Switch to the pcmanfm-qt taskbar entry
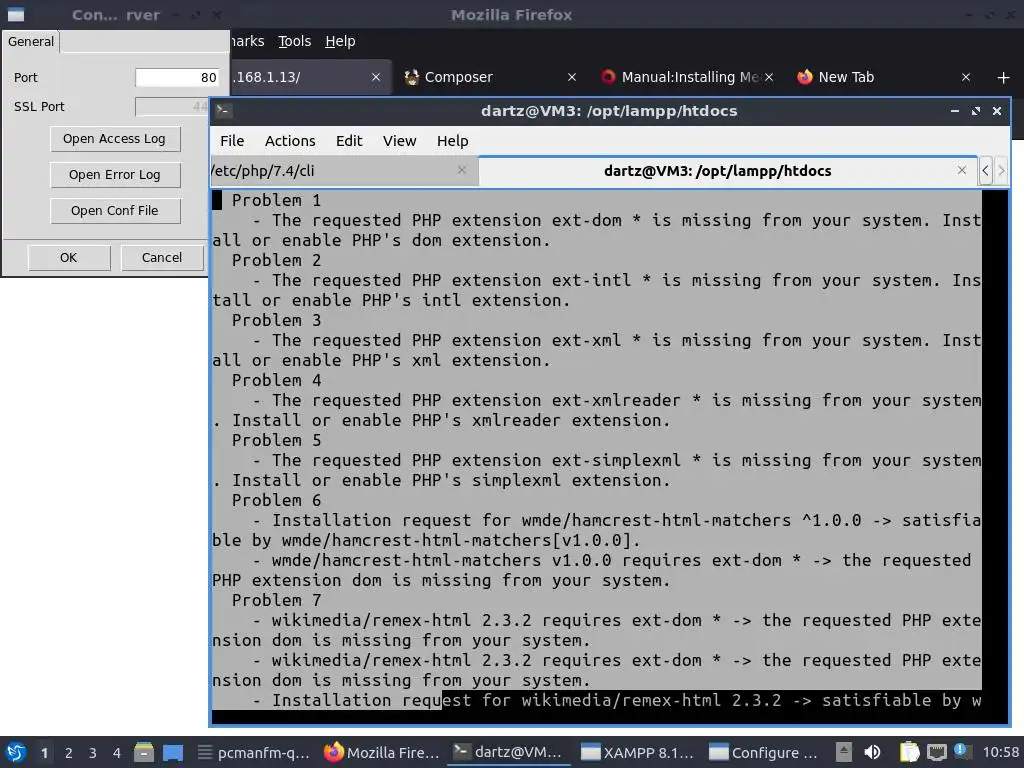 254,752
